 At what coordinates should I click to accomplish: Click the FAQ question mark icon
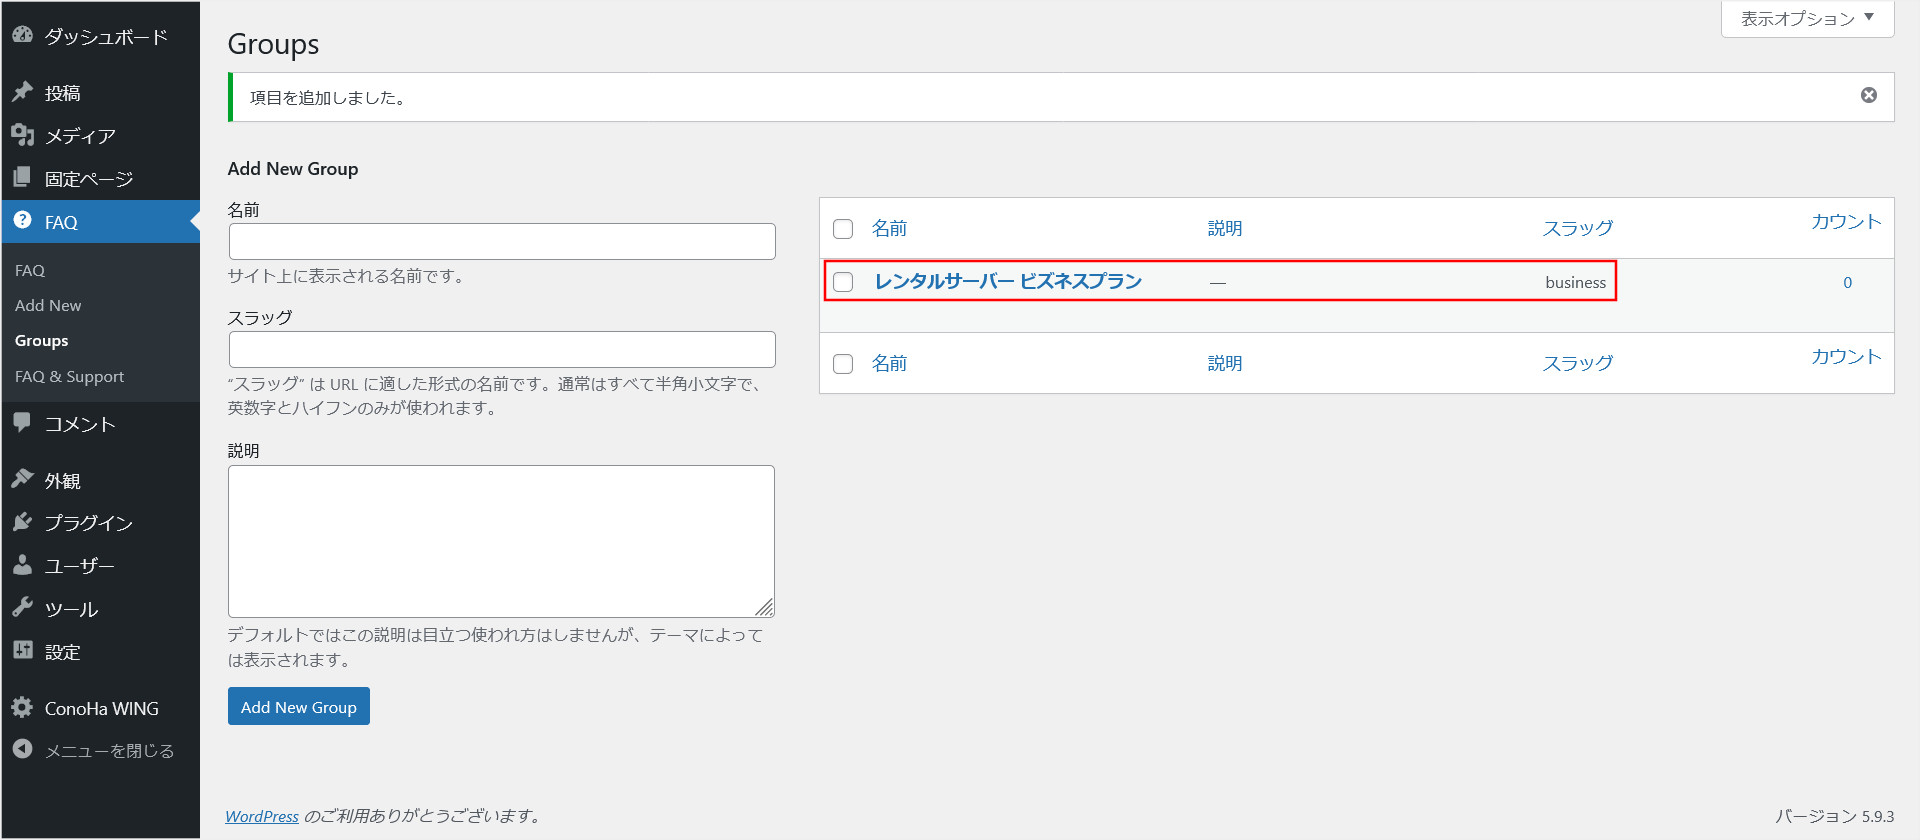22,221
